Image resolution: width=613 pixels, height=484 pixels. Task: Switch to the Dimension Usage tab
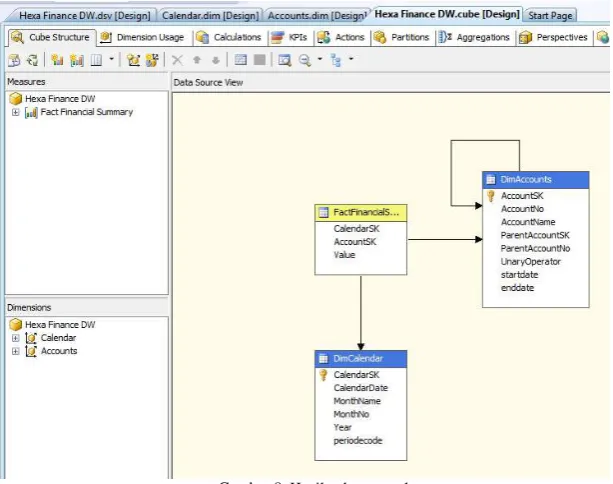[142, 37]
